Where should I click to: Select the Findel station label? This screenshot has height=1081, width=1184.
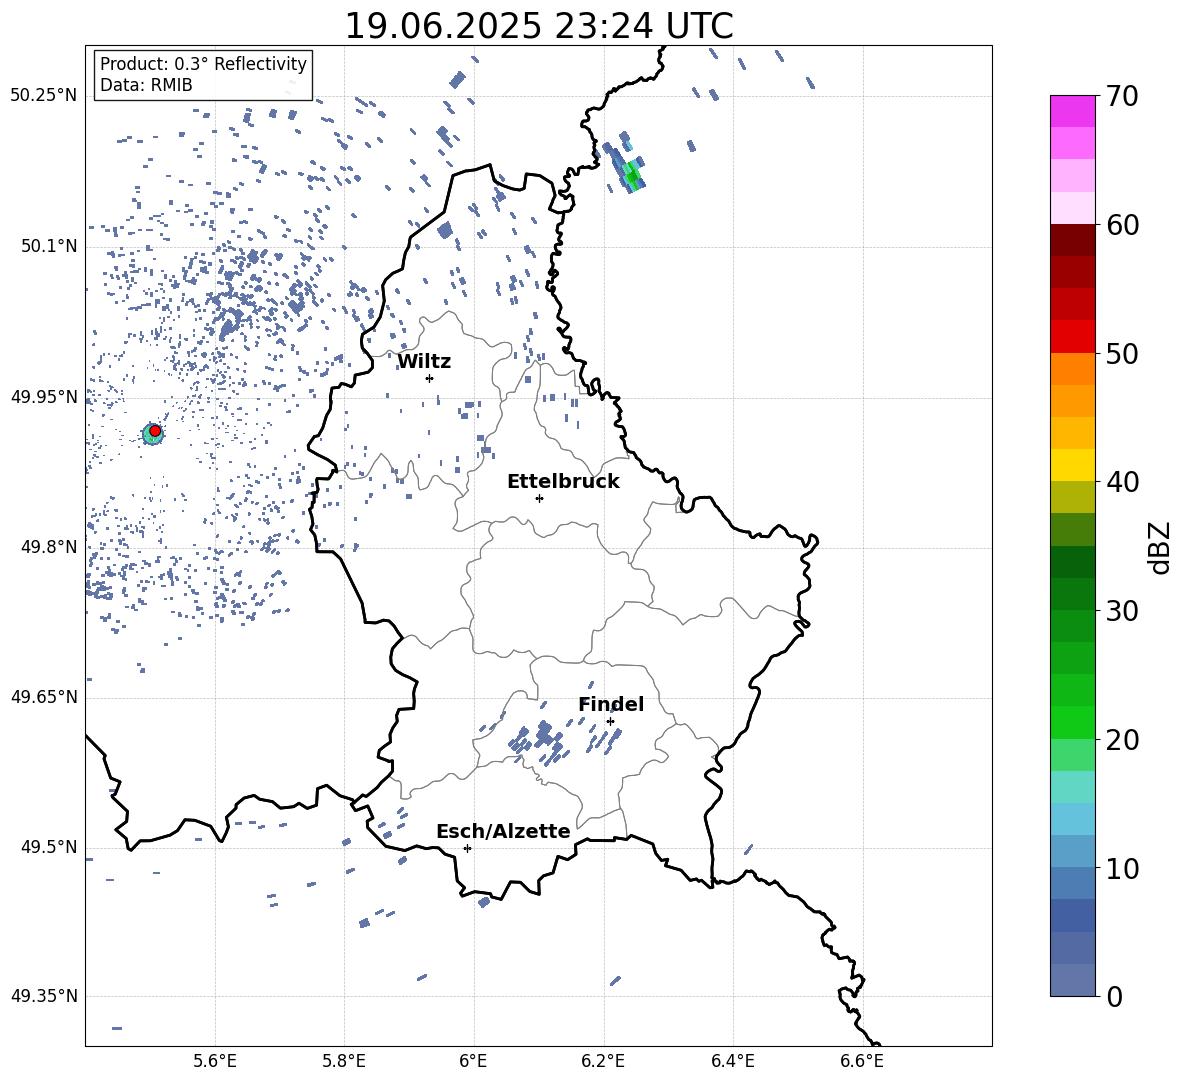[x=611, y=704]
